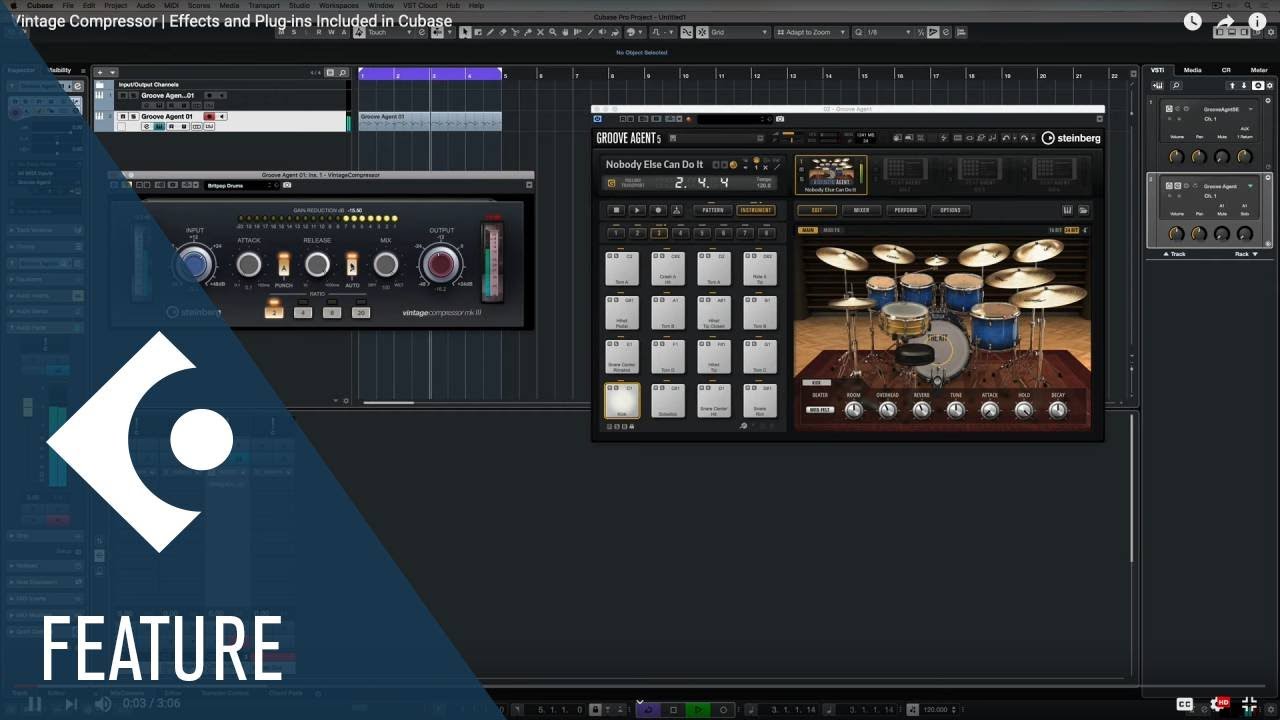
Task: Click Groove Agent play button
Action: click(x=637, y=210)
